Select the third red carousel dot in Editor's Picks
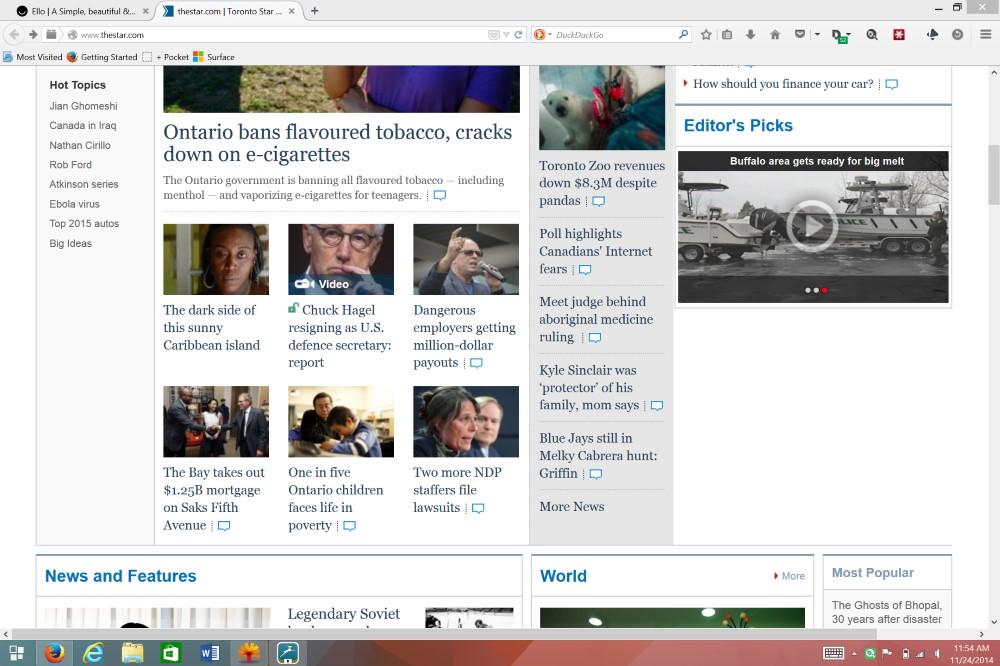 pyautogui.click(x=824, y=290)
